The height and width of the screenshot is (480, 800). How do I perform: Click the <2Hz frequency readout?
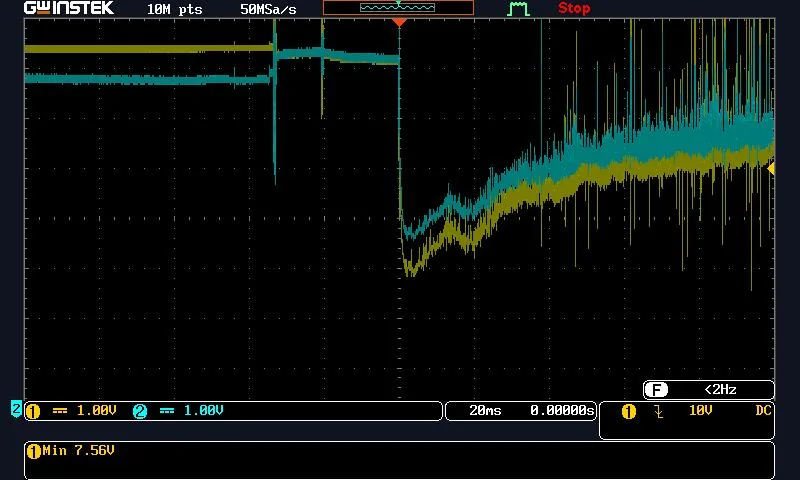tap(720, 390)
